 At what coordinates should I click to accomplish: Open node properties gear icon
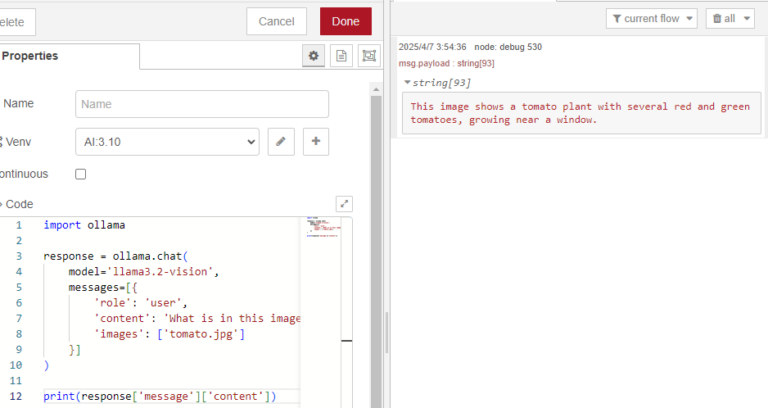tap(314, 57)
